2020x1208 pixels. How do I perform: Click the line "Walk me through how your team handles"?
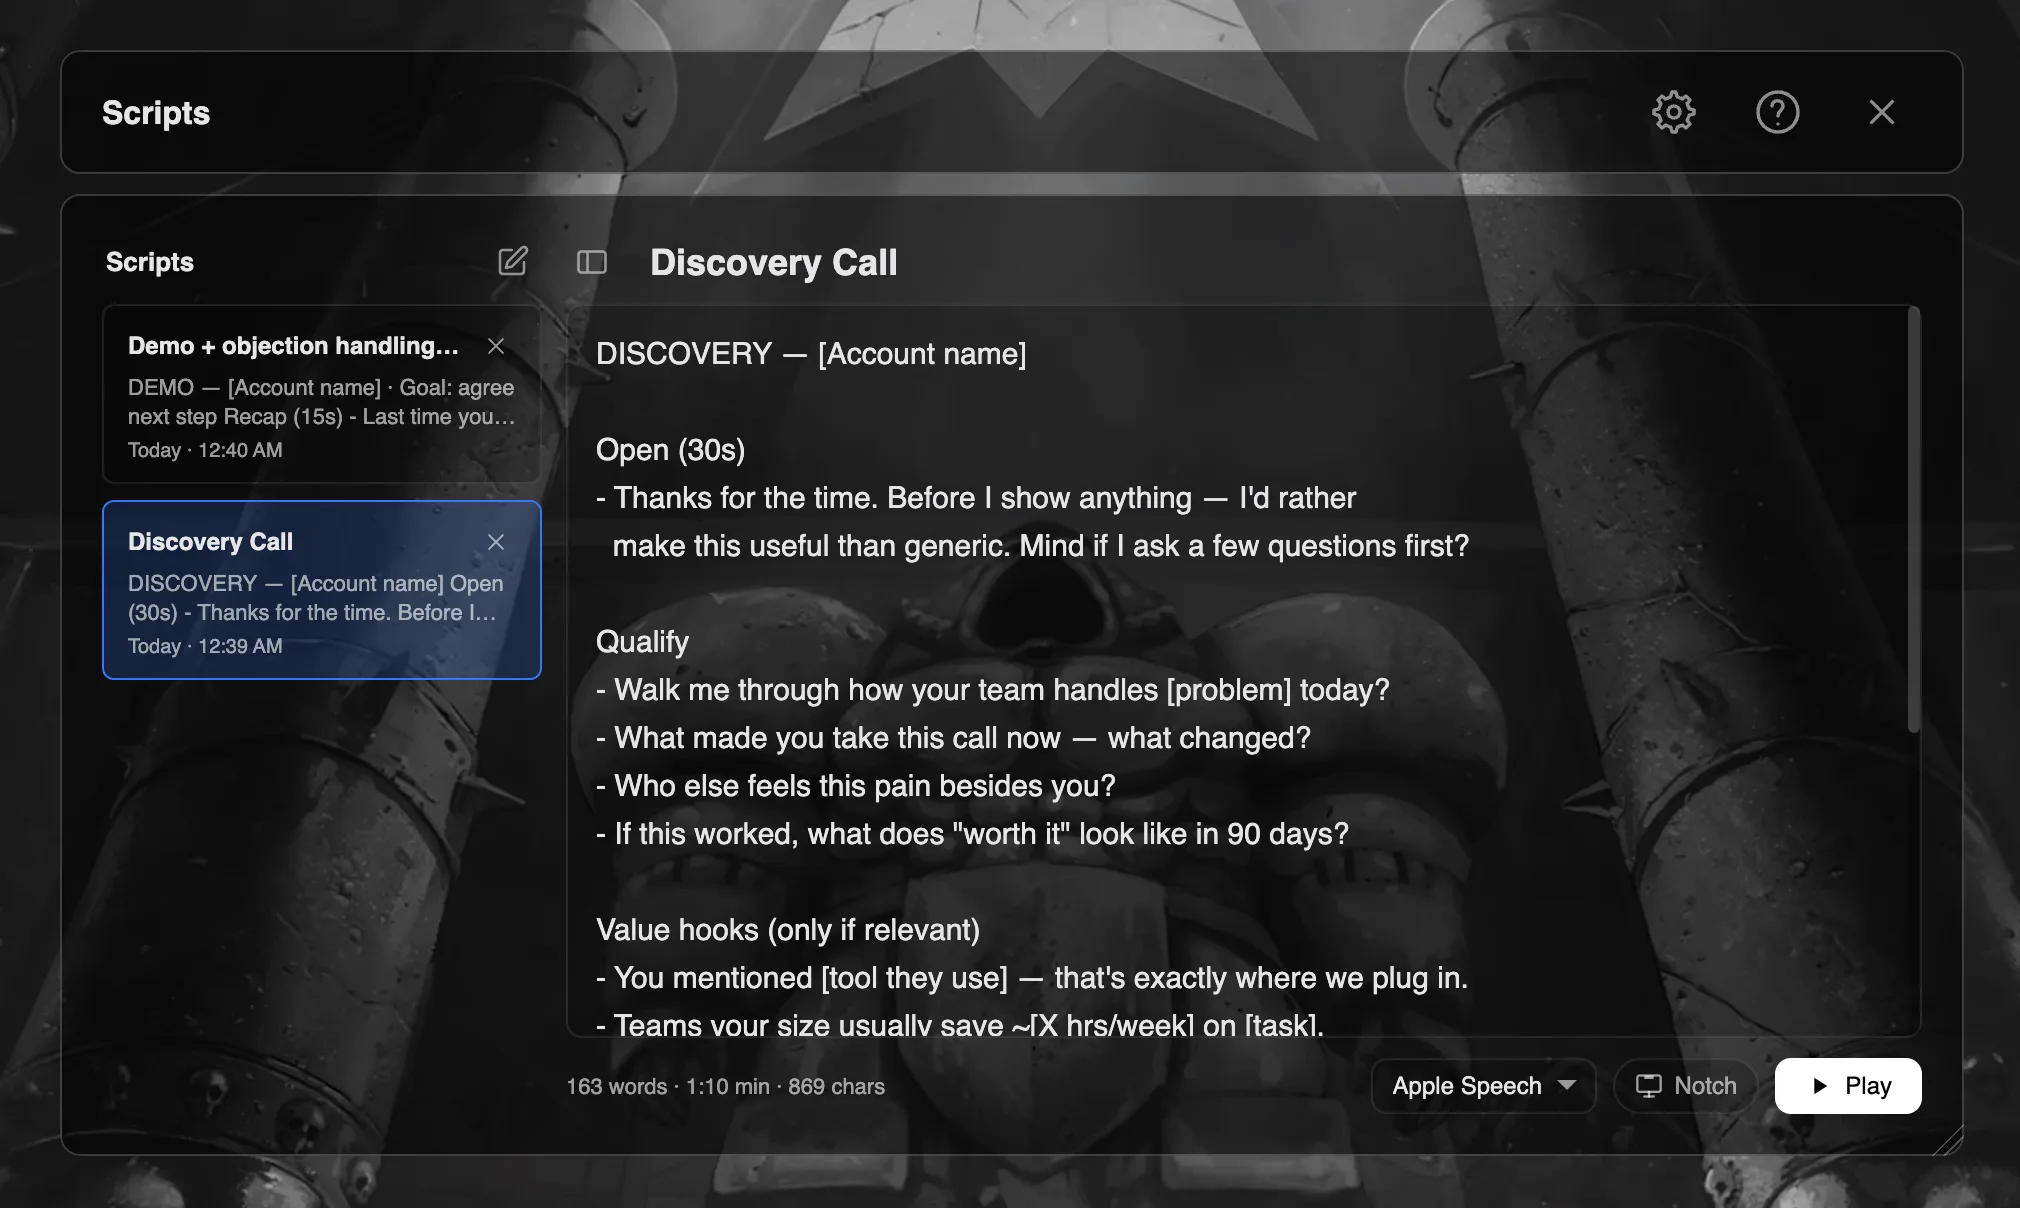993,690
